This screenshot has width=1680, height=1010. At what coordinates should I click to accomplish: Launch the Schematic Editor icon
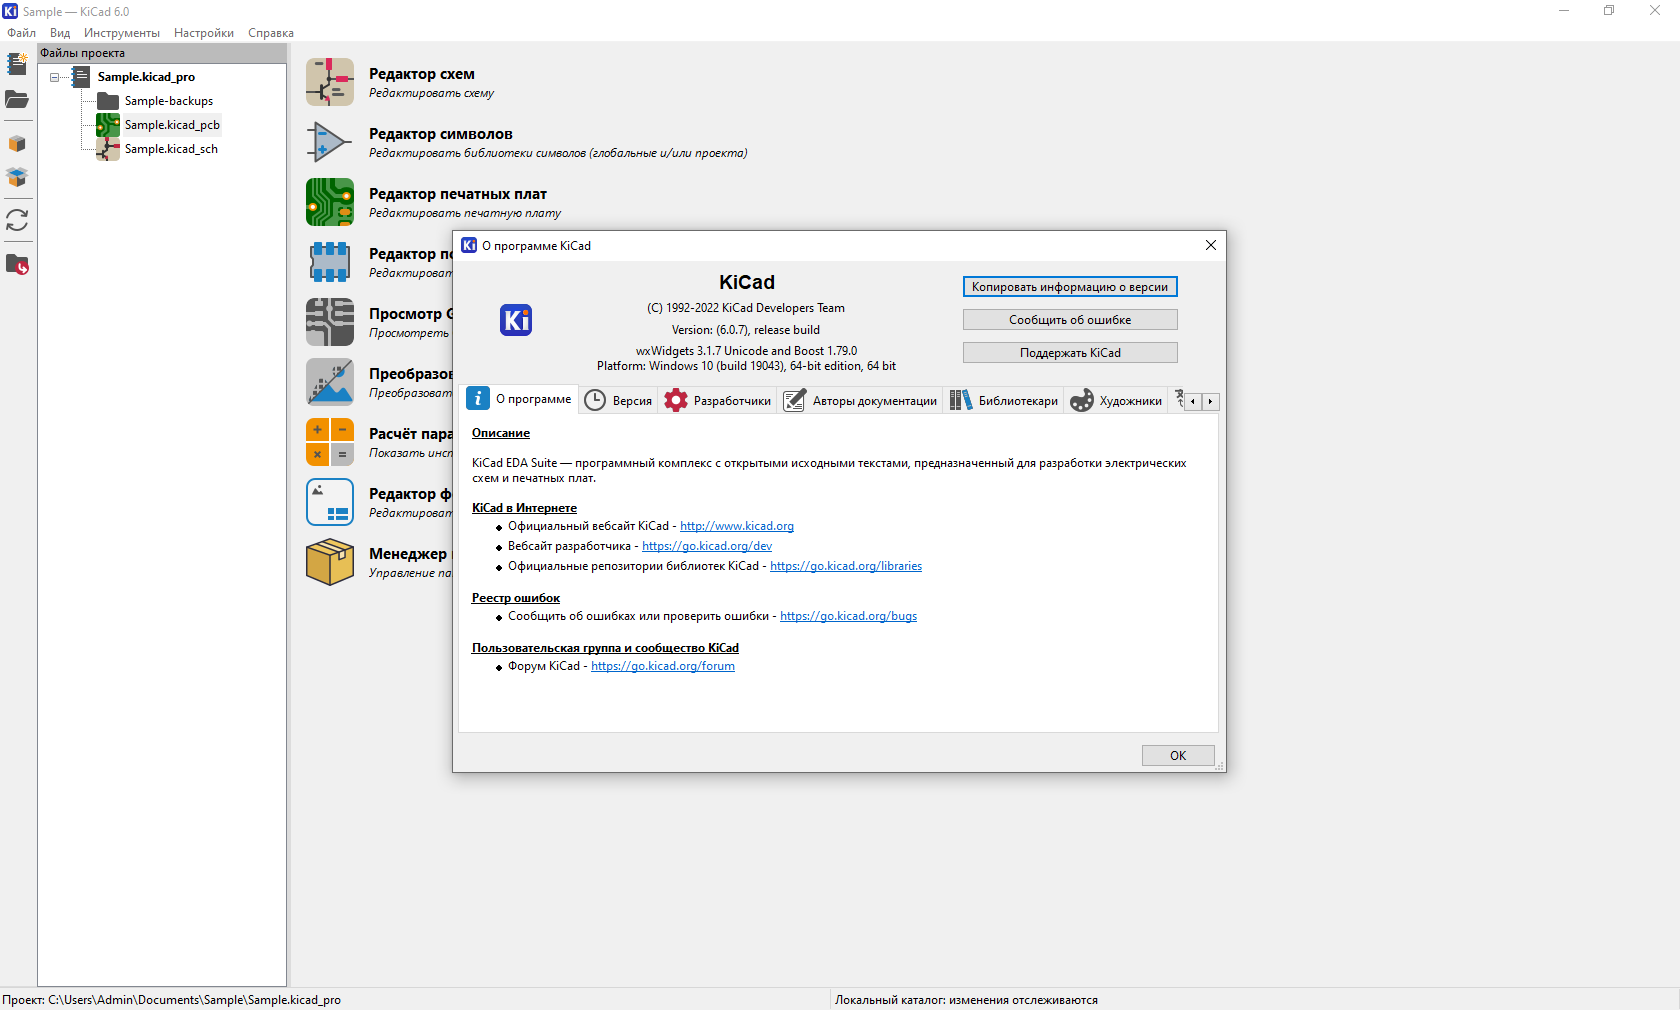coord(330,82)
